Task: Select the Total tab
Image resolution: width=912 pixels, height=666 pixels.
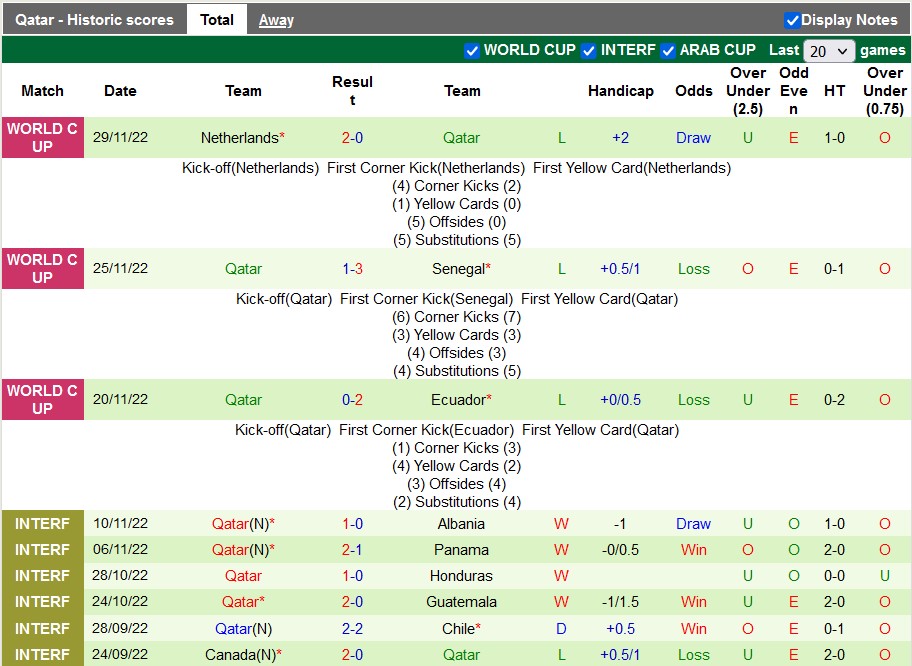Action: [217, 19]
